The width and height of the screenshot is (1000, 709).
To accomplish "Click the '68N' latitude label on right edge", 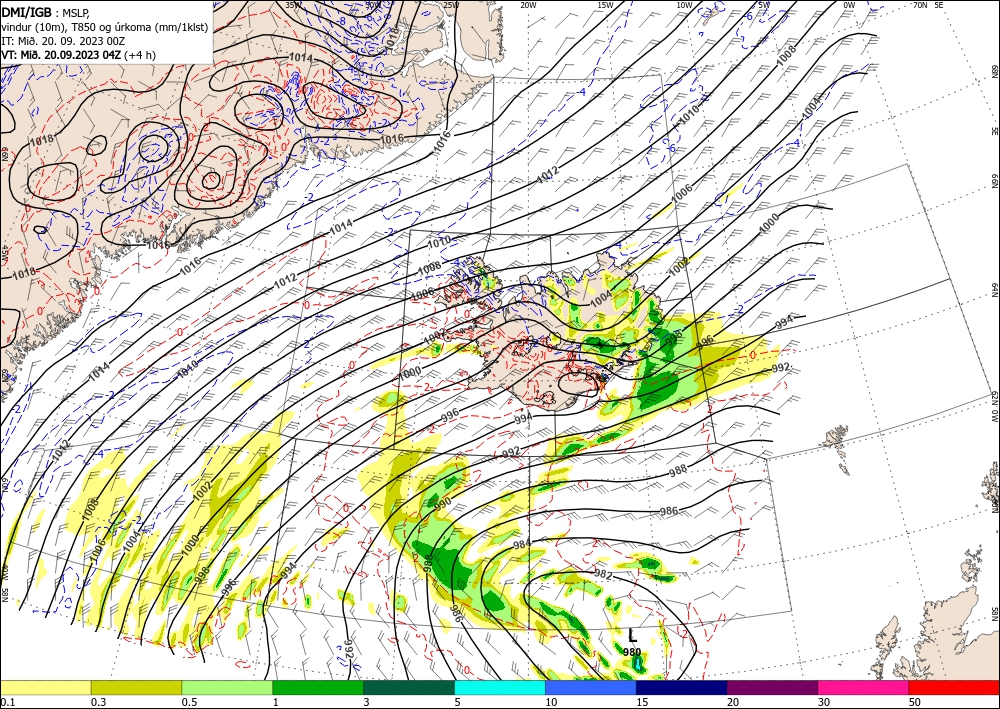I will 994,71.
